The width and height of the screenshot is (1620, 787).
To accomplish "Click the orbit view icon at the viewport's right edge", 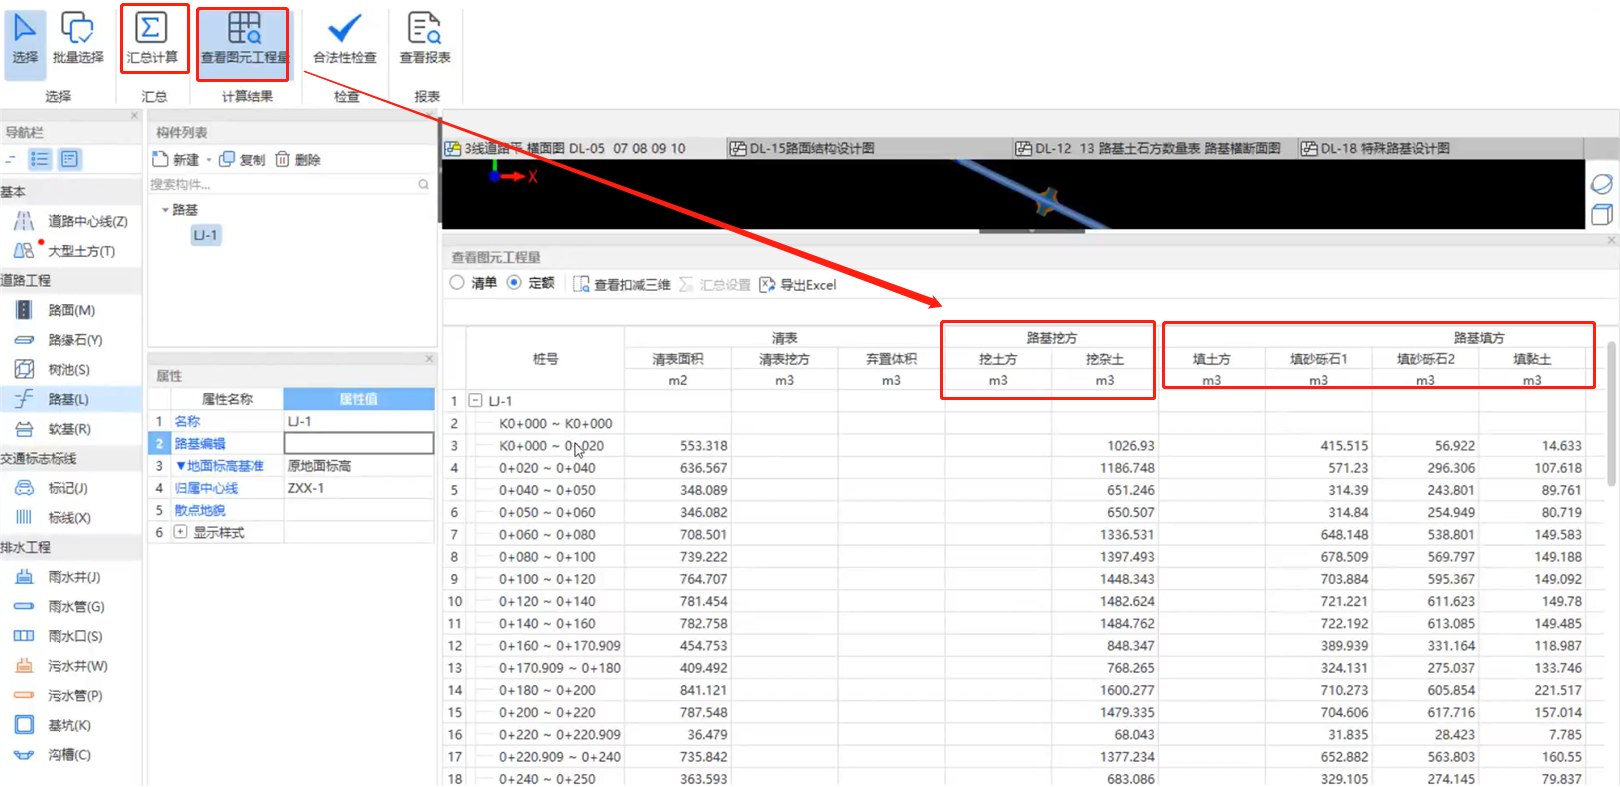I will (1601, 184).
